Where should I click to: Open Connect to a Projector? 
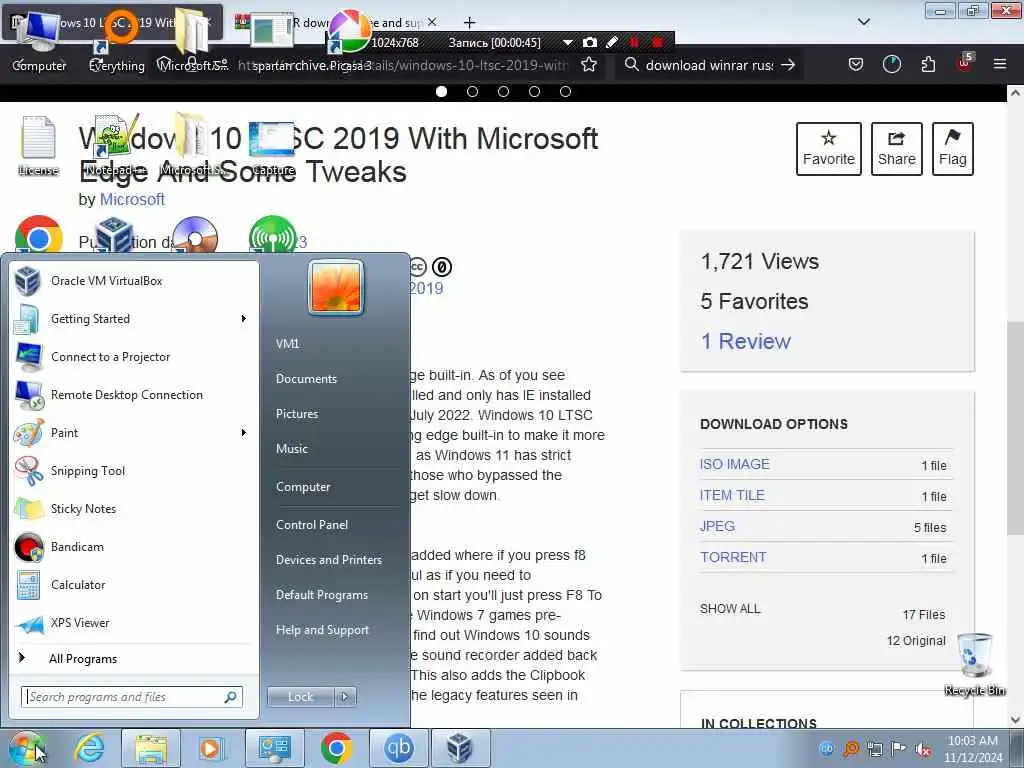[x=134, y=357]
